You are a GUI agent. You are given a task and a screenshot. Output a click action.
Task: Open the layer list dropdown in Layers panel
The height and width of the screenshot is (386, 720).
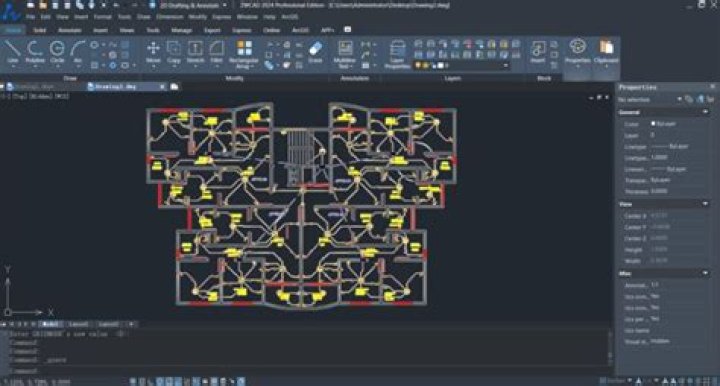click(506, 66)
